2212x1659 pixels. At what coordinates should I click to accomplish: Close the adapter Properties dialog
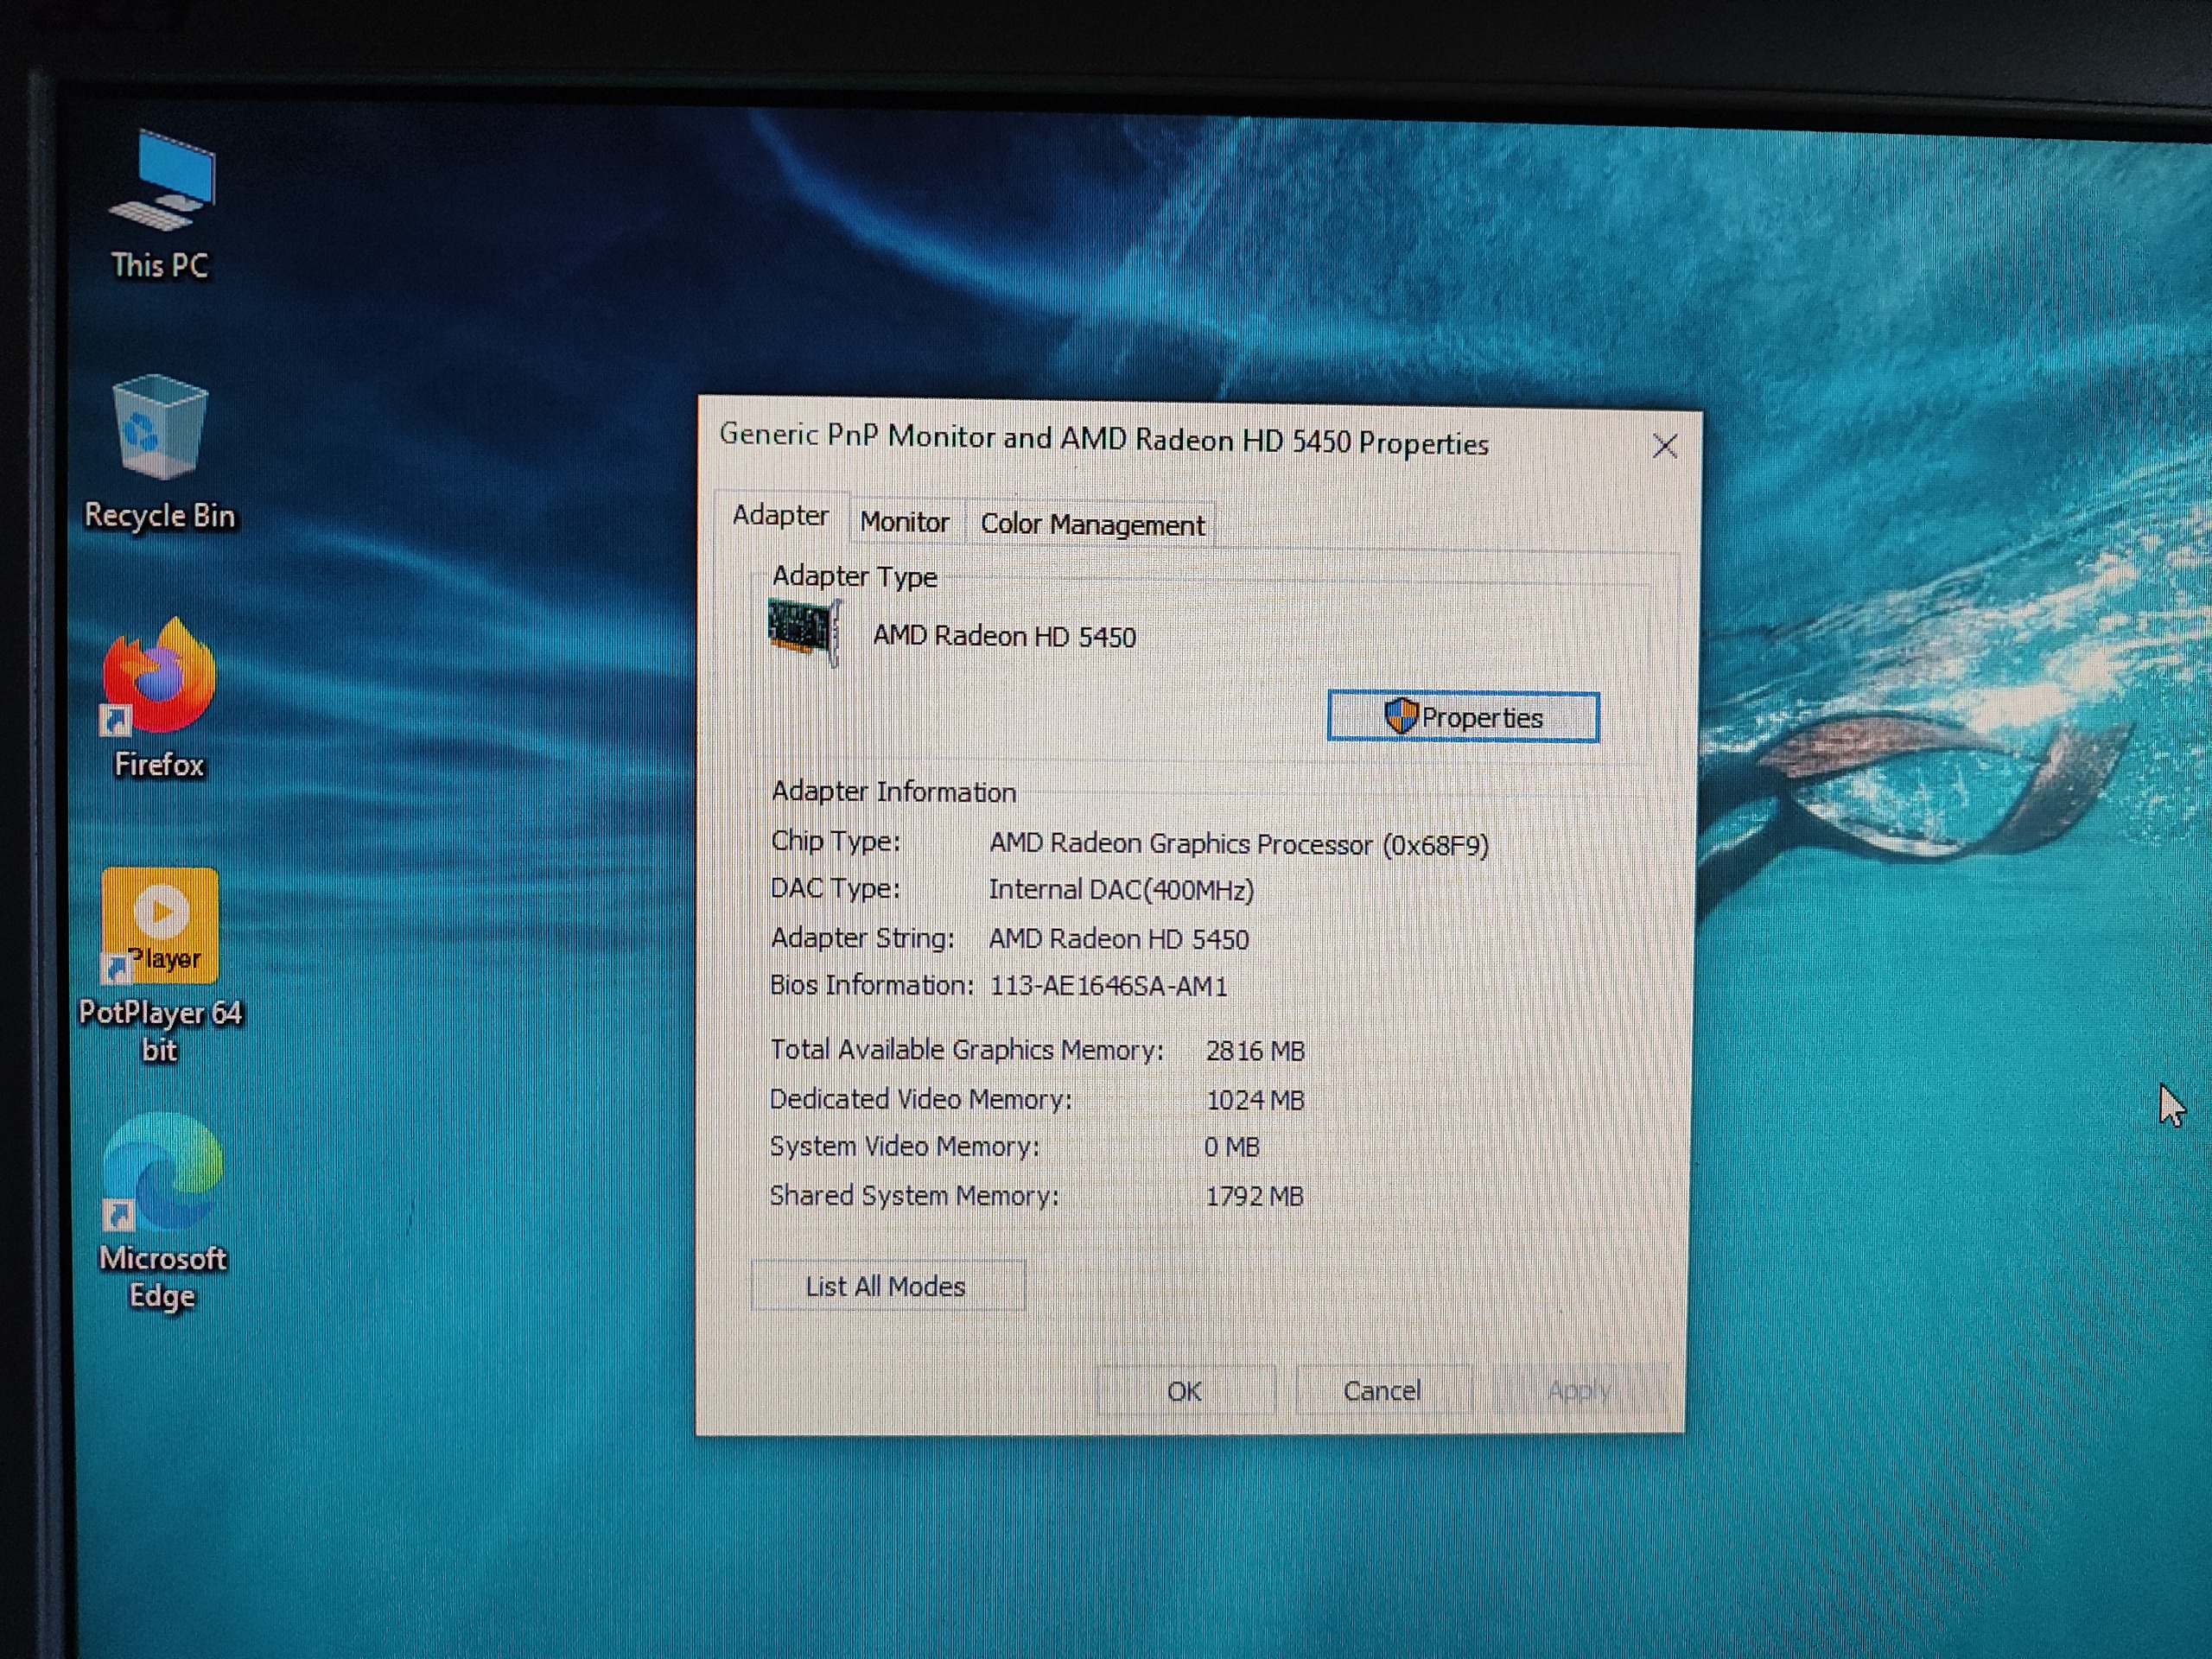click(x=1664, y=446)
